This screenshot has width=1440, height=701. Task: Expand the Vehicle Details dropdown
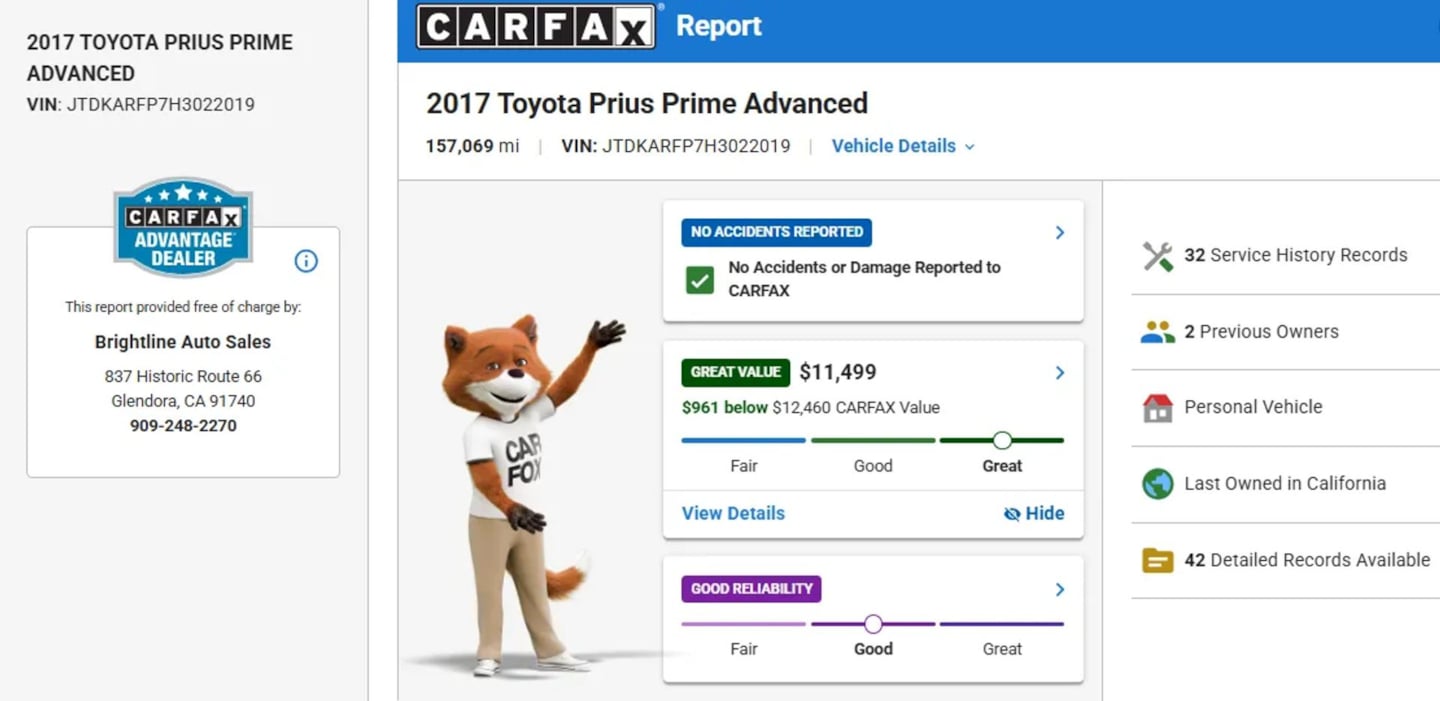click(x=903, y=146)
